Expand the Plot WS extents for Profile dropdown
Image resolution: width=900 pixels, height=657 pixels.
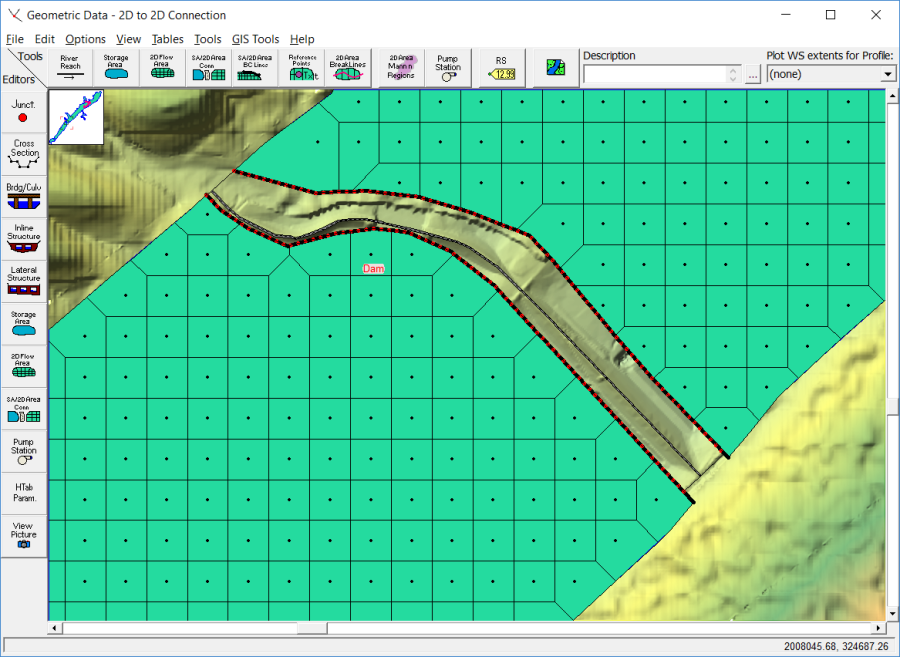point(887,75)
